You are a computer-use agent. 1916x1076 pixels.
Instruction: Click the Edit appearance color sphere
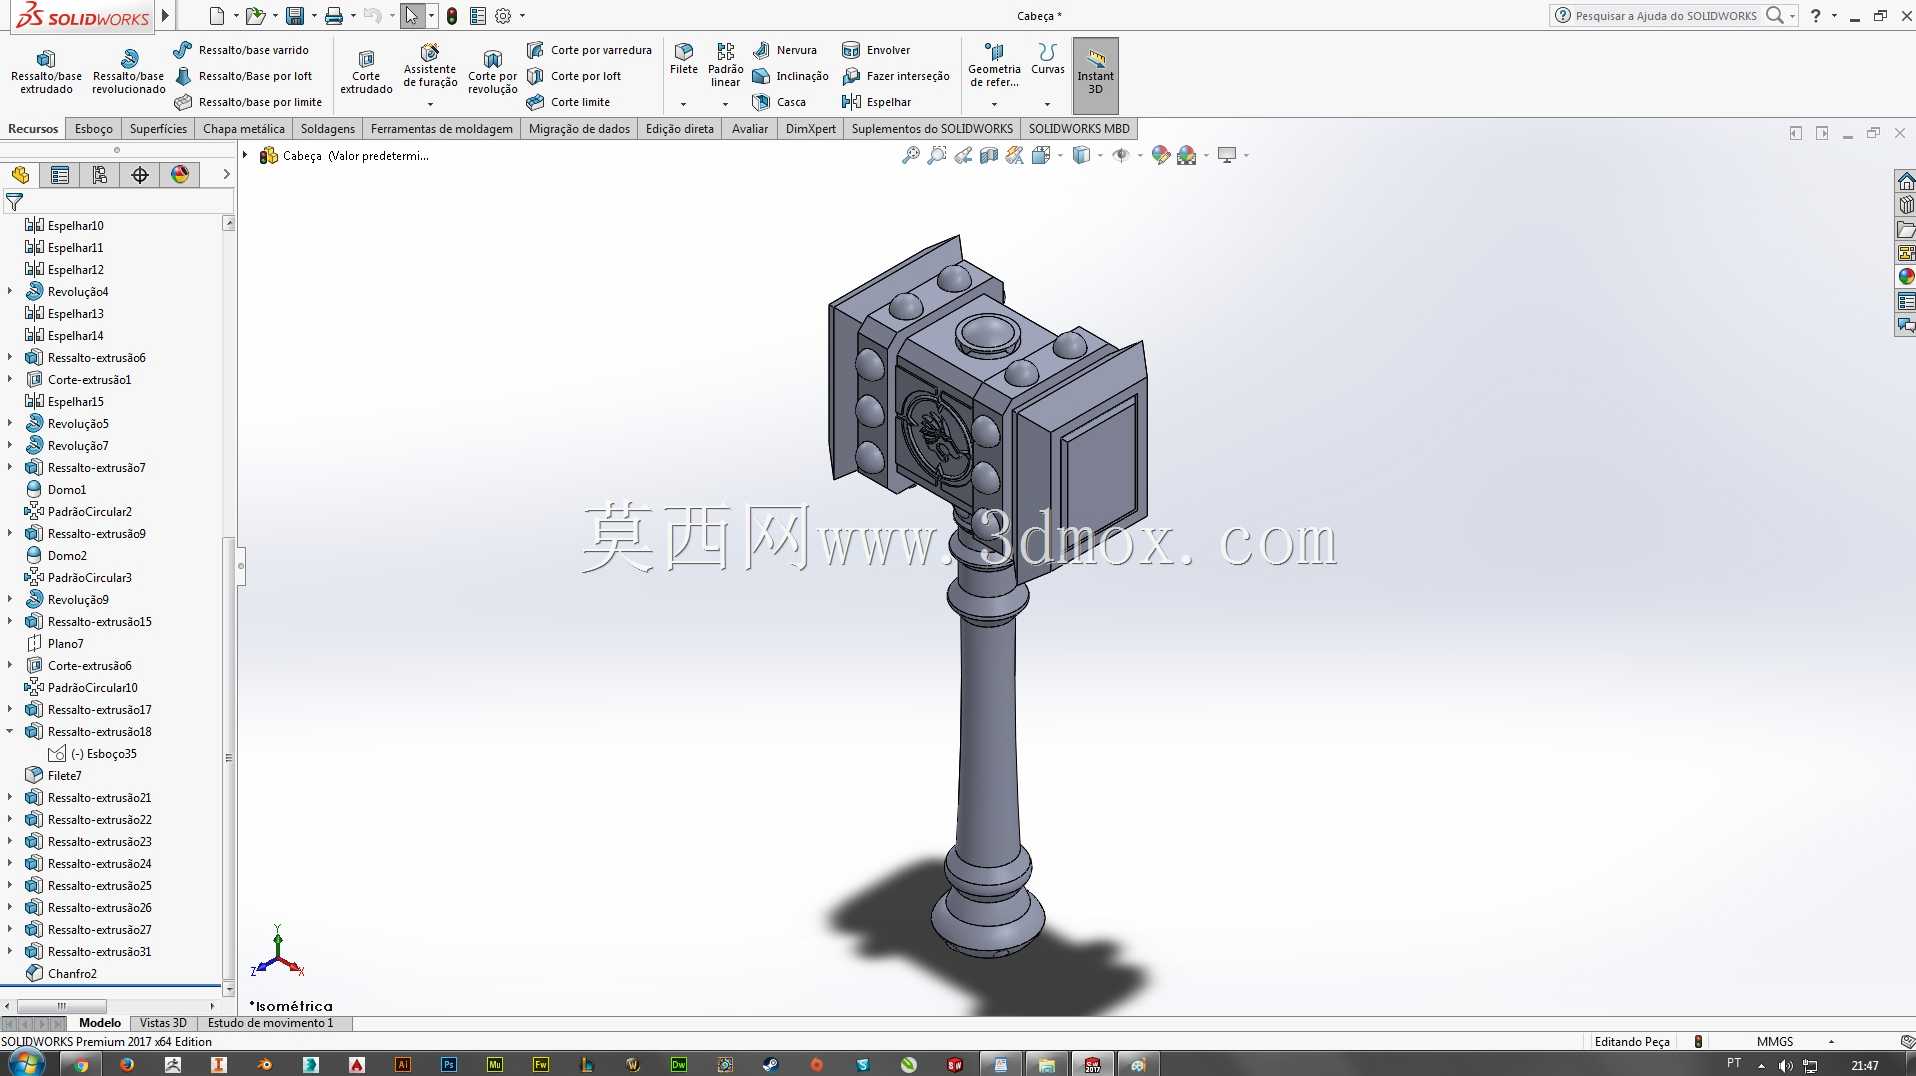click(x=1160, y=155)
